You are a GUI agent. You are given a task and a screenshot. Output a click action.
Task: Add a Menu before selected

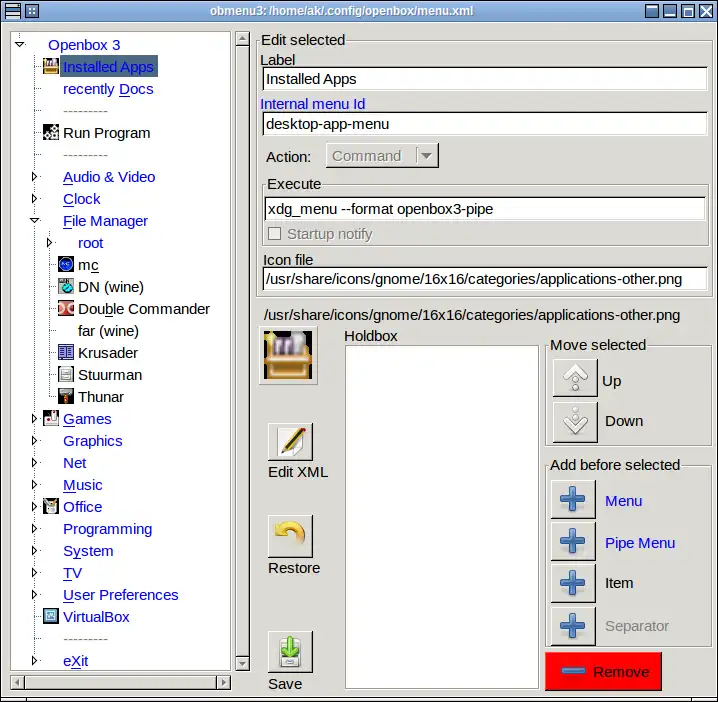pos(573,499)
